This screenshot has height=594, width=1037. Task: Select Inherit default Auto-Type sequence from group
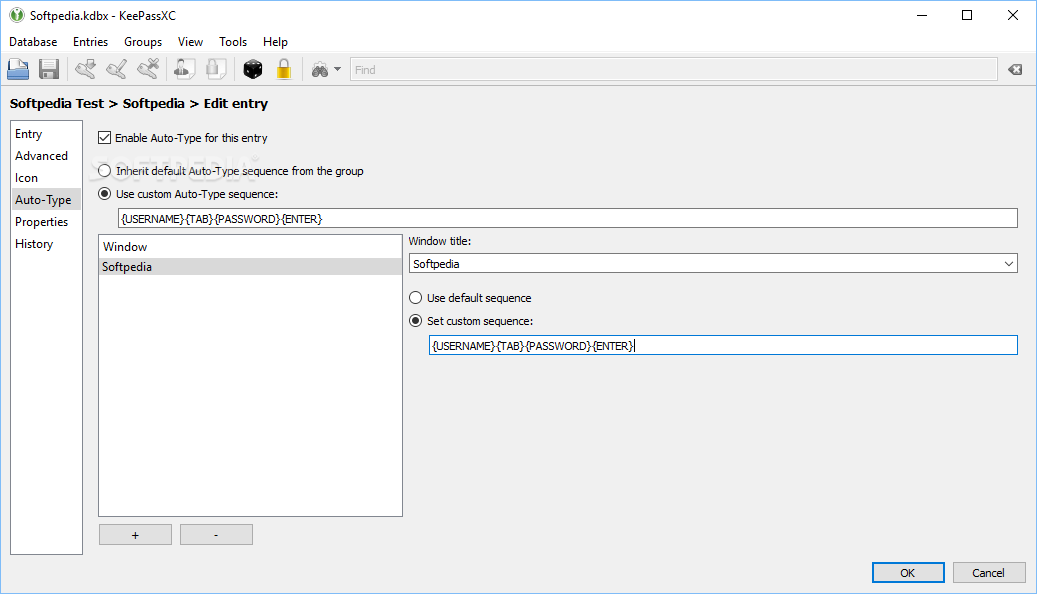[104, 171]
